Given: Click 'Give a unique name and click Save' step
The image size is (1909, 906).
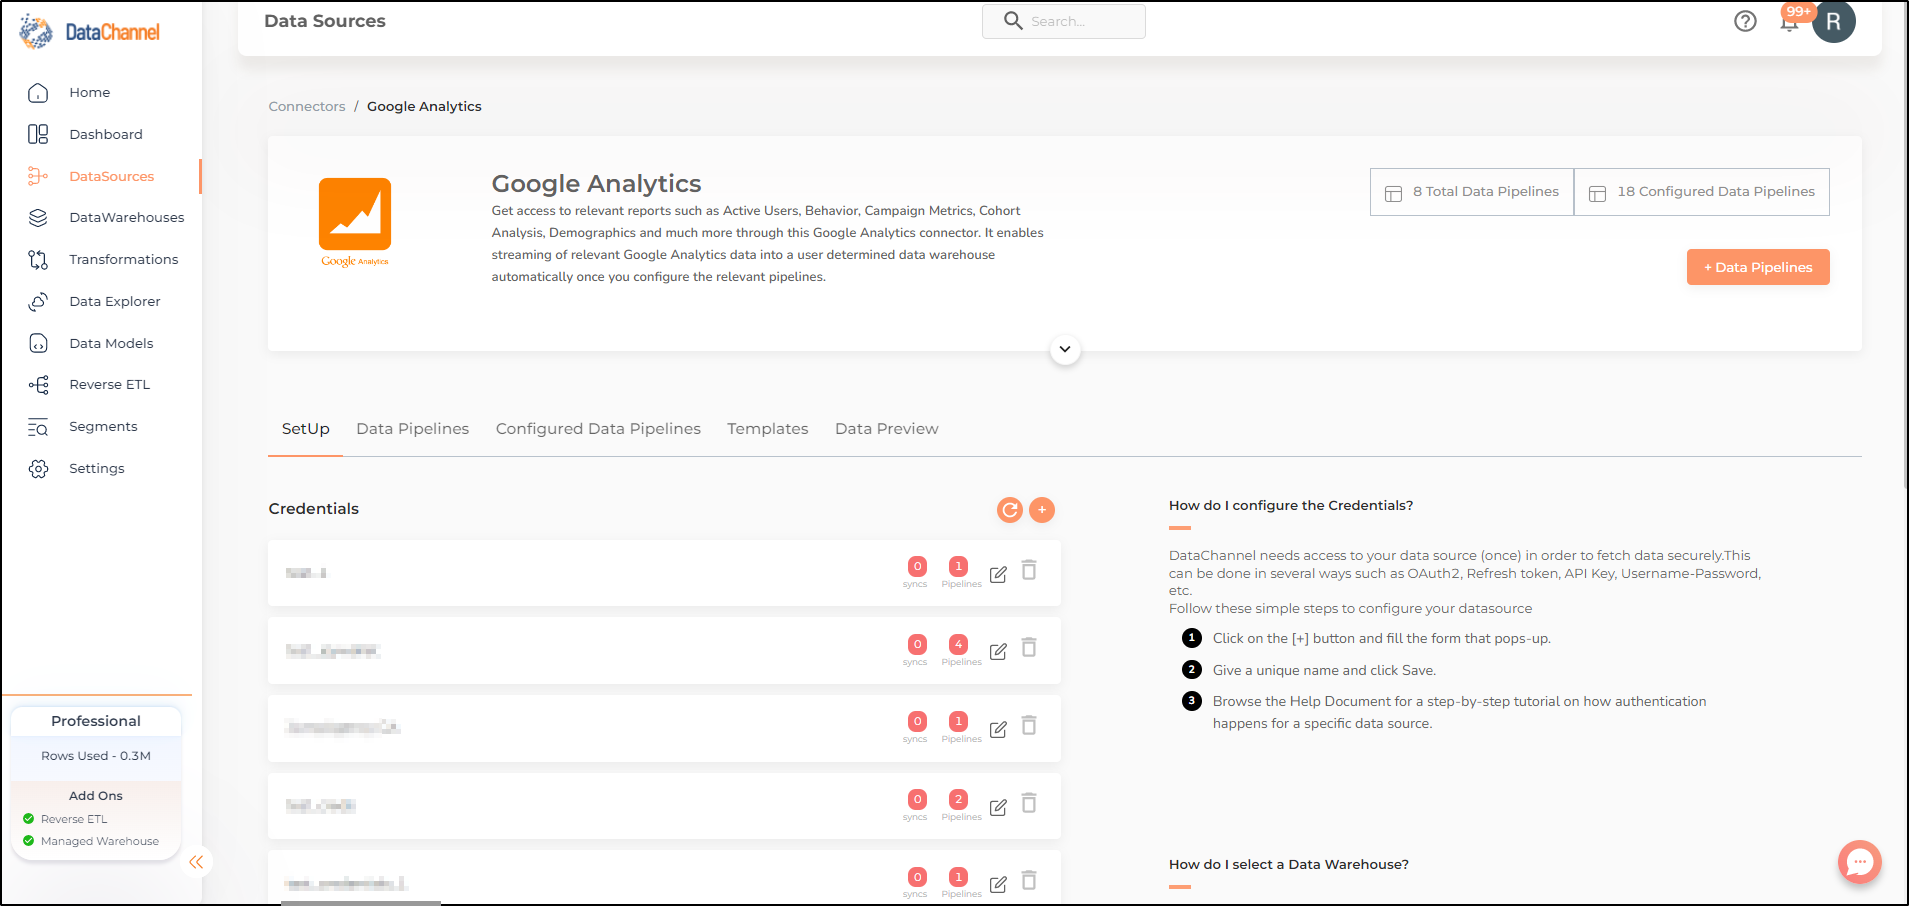Looking at the screenshot, I should coord(1324,670).
